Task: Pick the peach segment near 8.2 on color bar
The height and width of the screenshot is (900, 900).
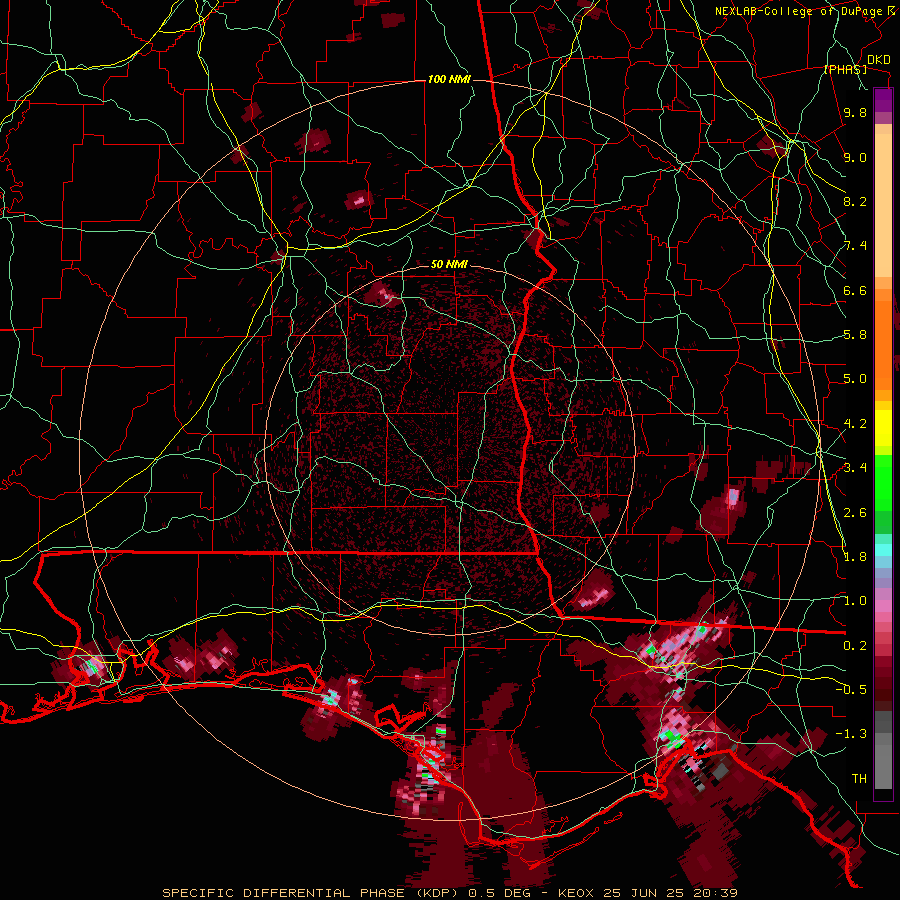Action: pos(883,207)
